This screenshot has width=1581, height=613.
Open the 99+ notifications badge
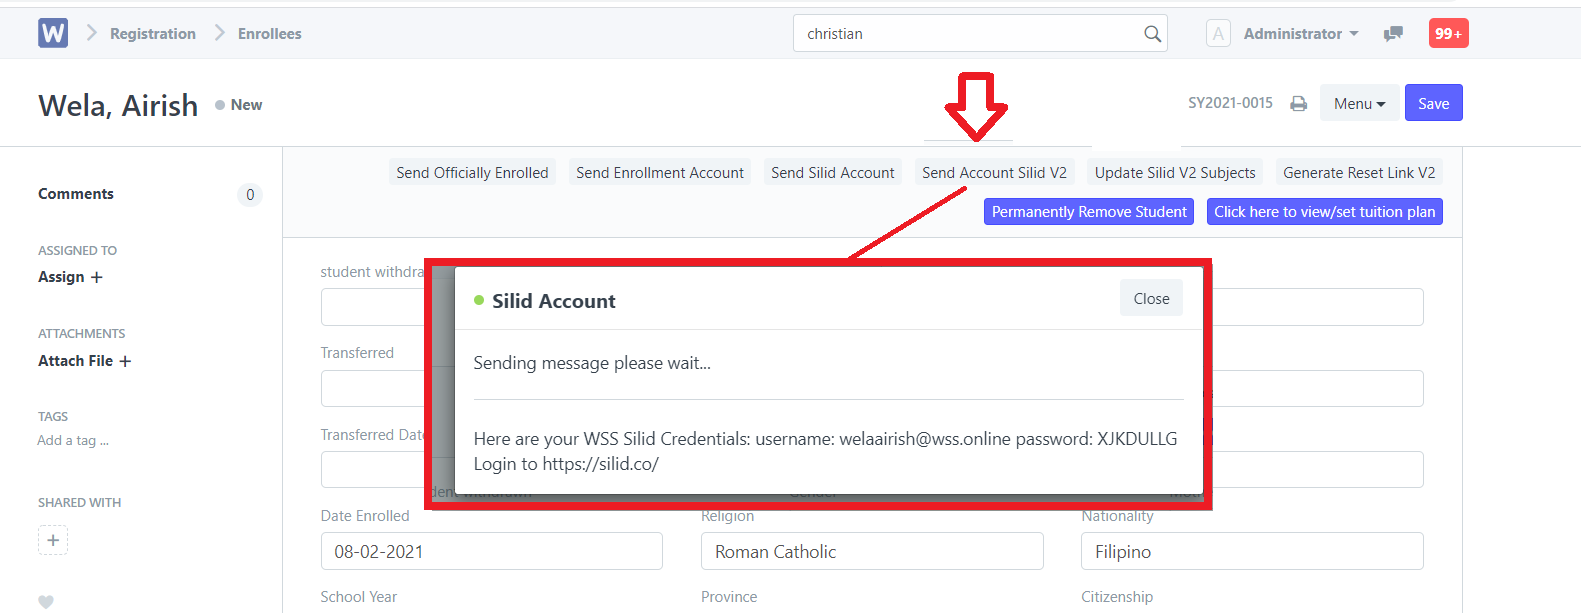(1448, 33)
